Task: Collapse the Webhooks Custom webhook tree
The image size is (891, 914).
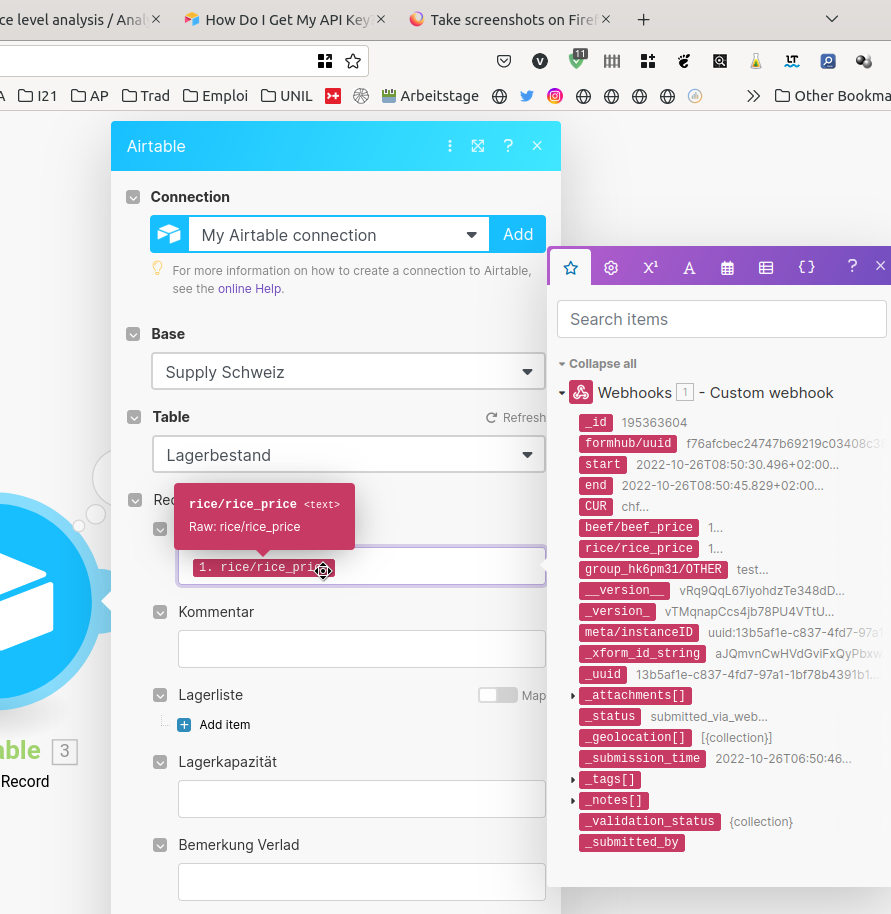Action: [x=562, y=393]
